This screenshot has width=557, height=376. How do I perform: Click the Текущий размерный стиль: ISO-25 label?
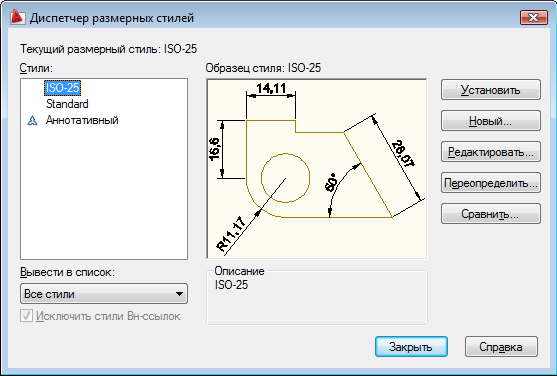108,49
